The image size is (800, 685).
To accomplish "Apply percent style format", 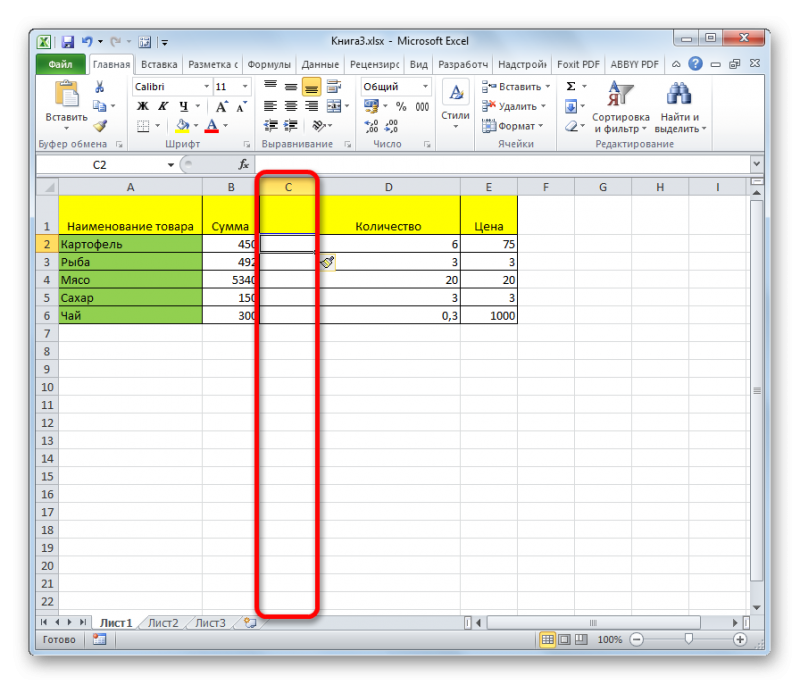I will pos(401,106).
